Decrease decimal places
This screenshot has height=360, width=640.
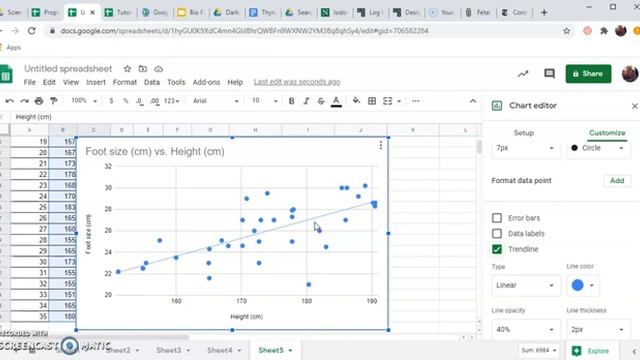click(x=140, y=101)
